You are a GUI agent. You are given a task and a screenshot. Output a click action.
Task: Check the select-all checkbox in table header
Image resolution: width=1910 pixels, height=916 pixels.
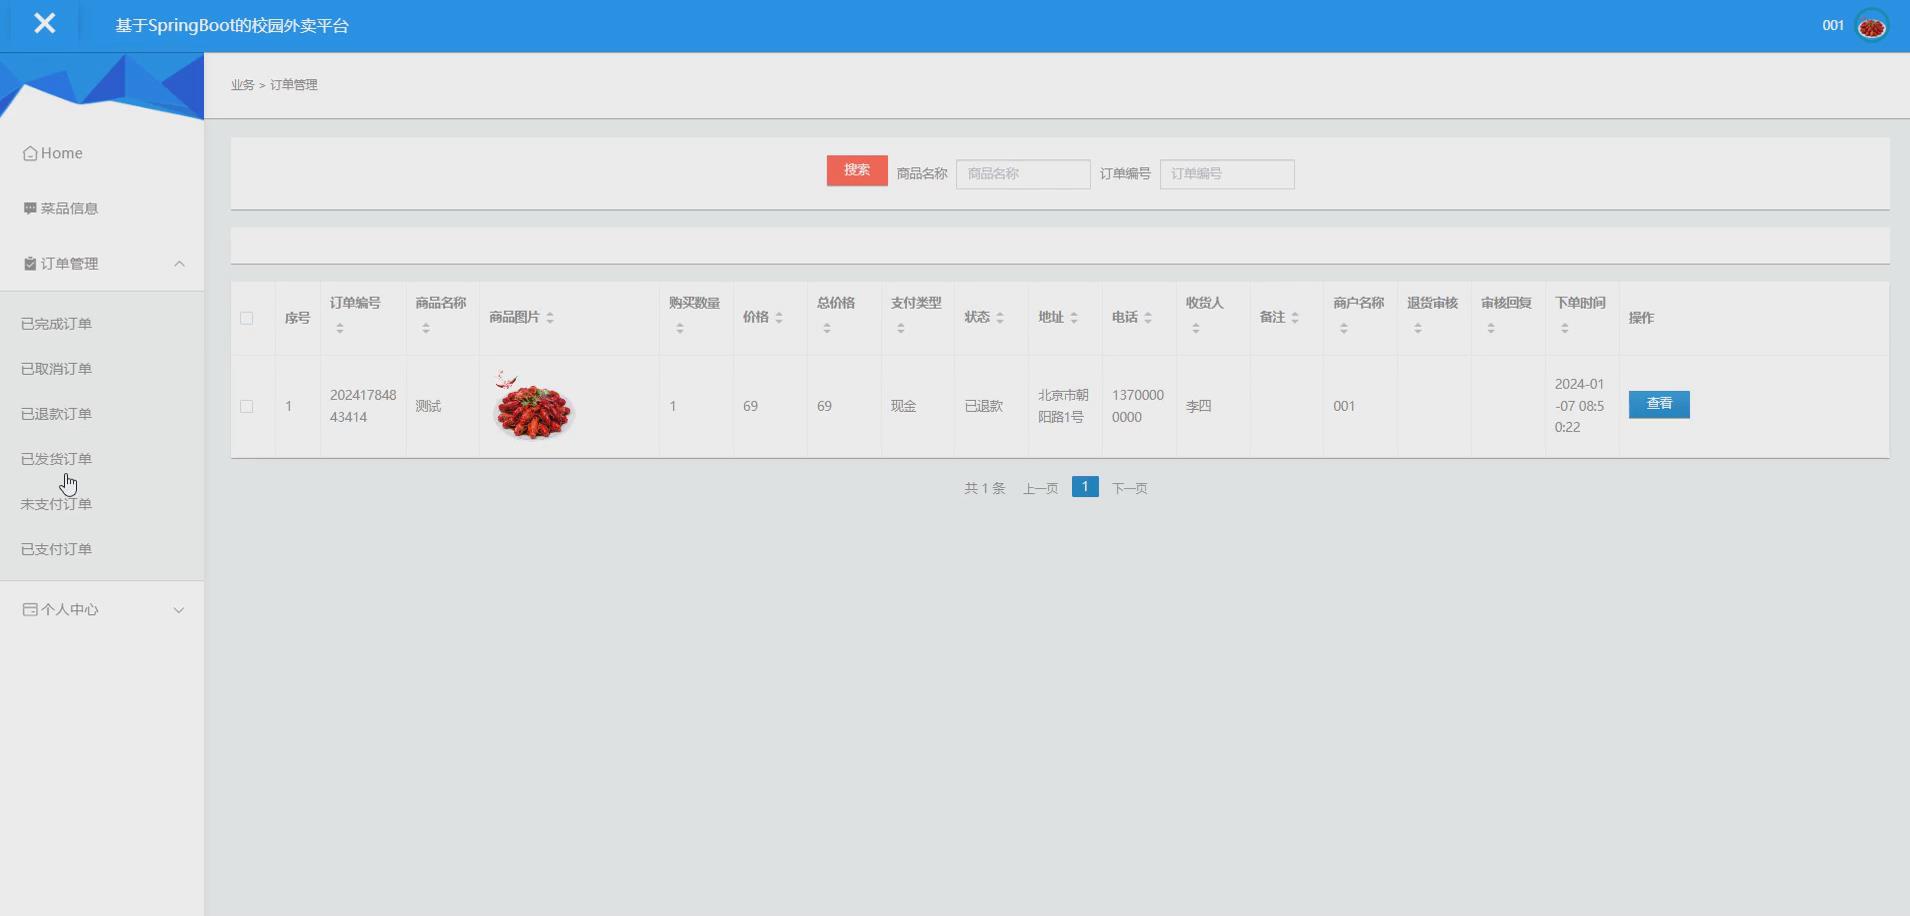[x=247, y=317]
